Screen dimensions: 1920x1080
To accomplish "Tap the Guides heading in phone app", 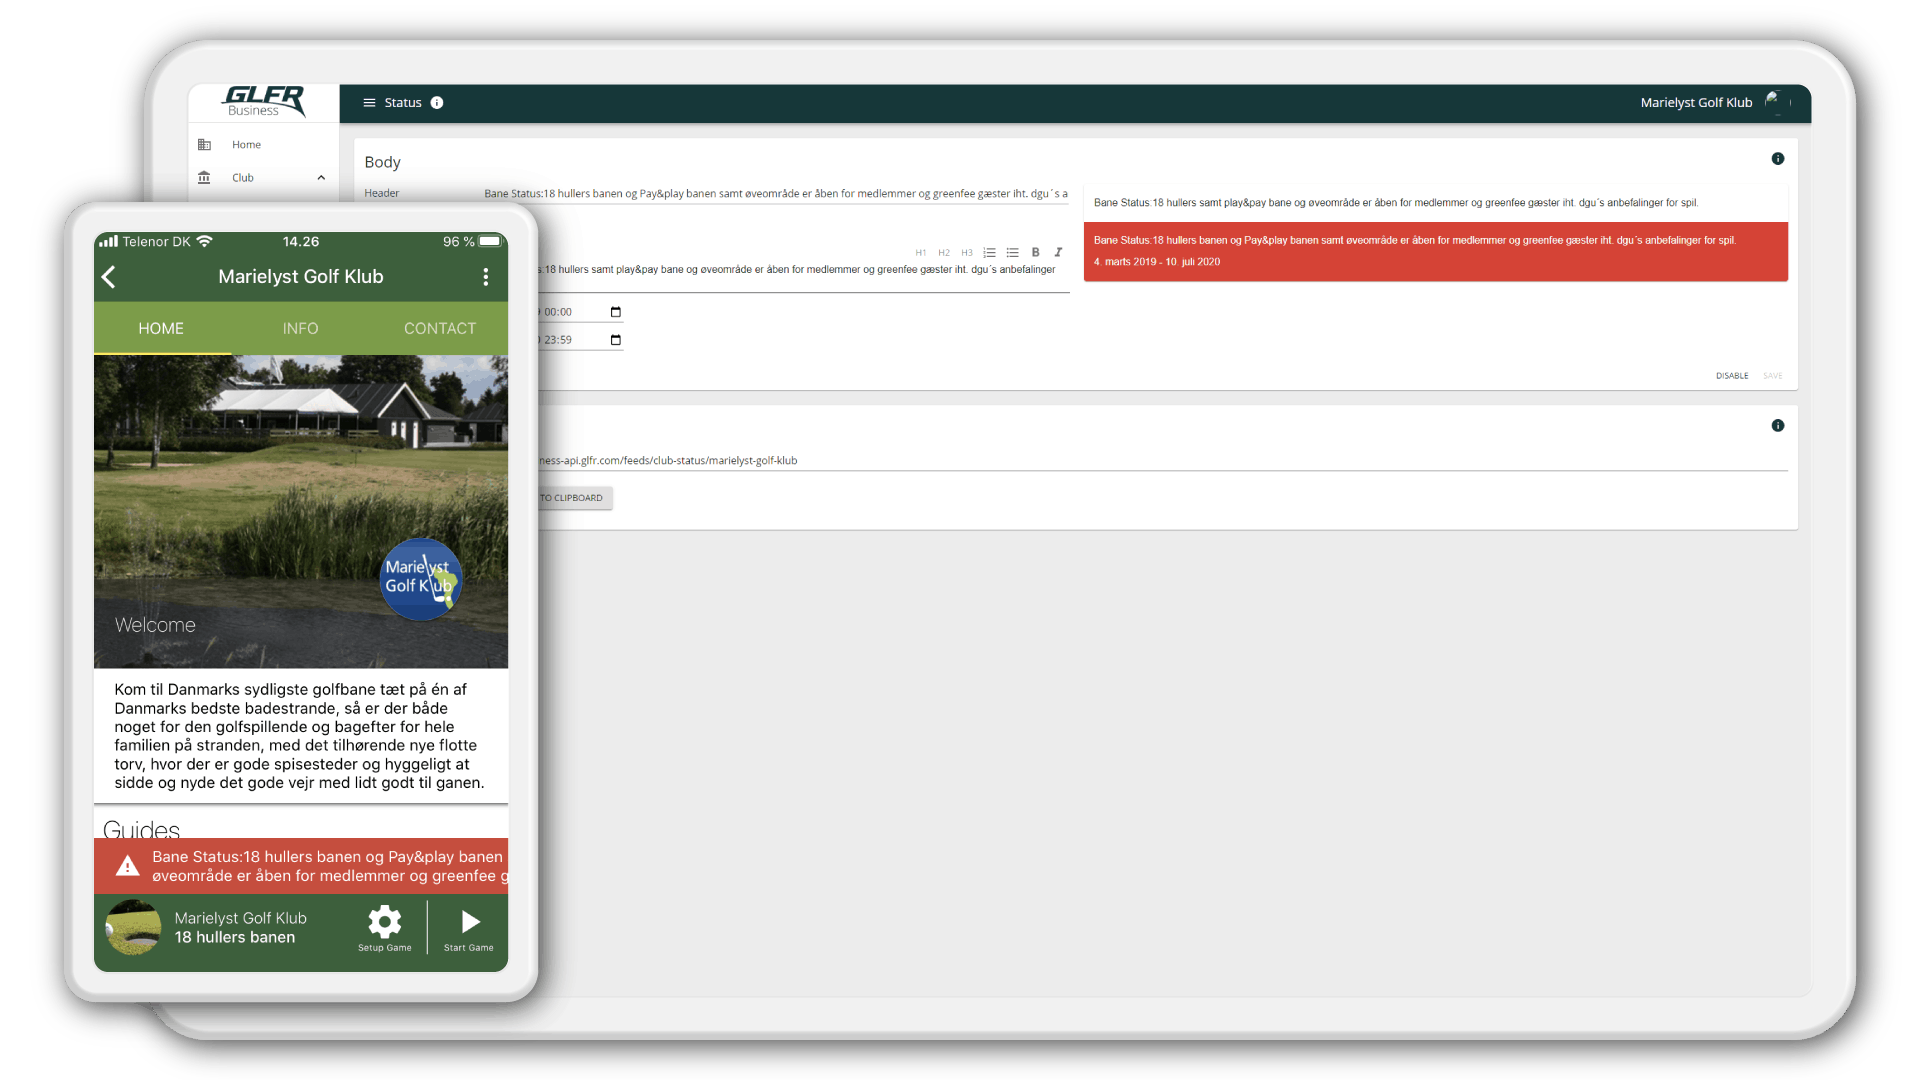I will point(141,829).
